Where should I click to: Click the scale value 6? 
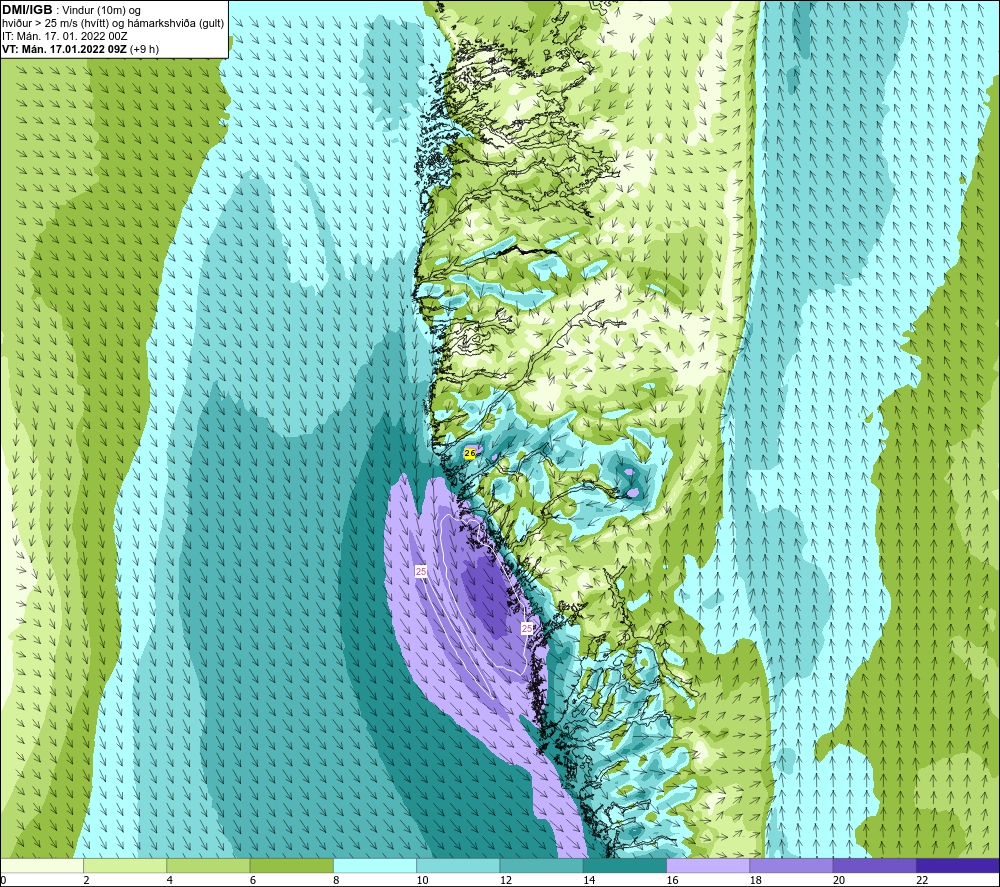253,880
